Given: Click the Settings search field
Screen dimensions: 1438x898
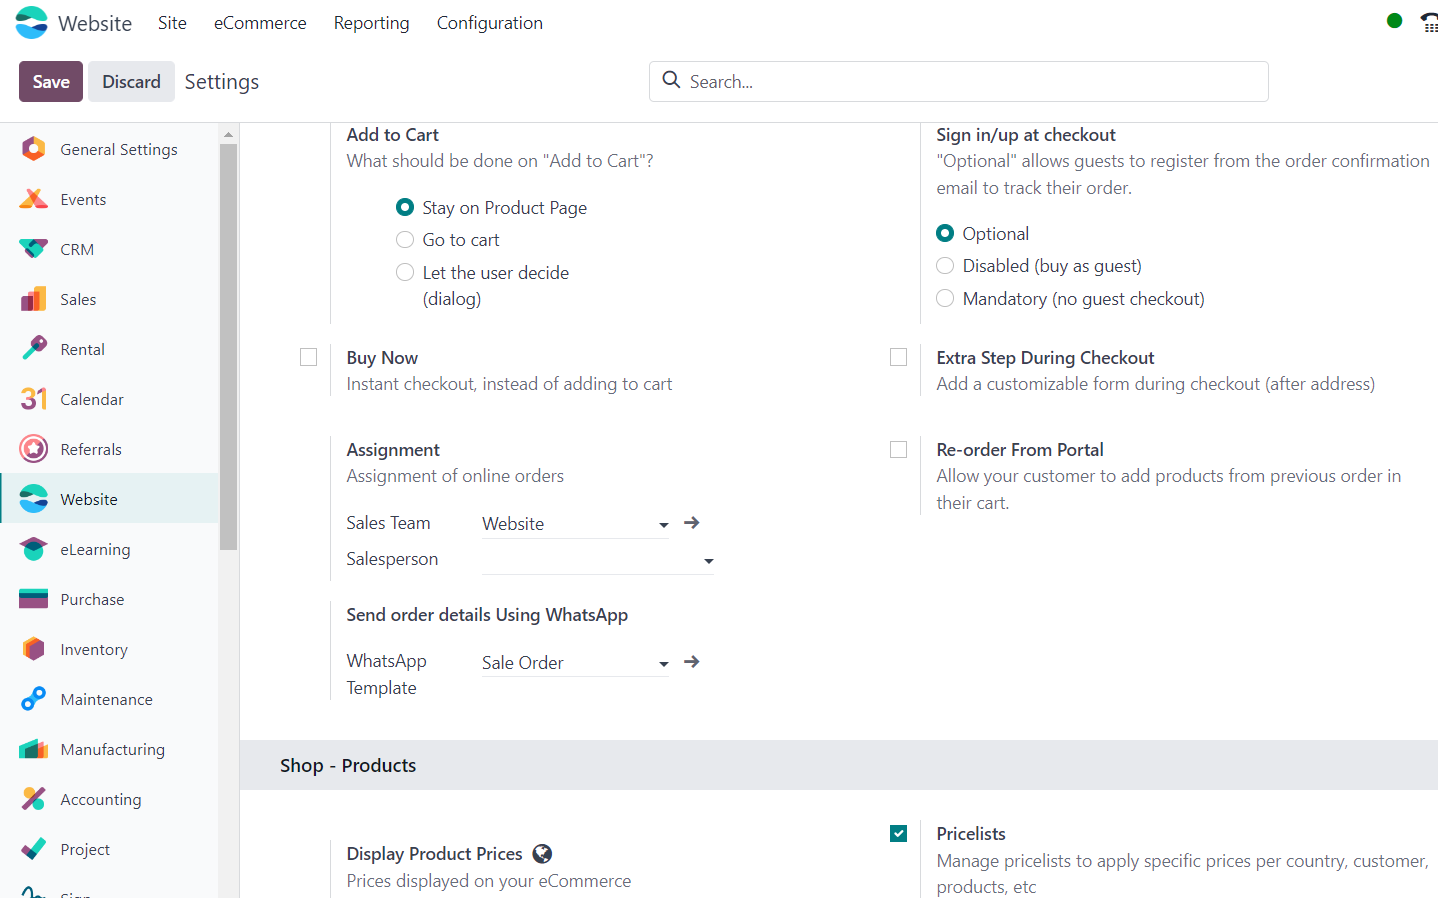Looking at the screenshot, I should click(970, 82).
